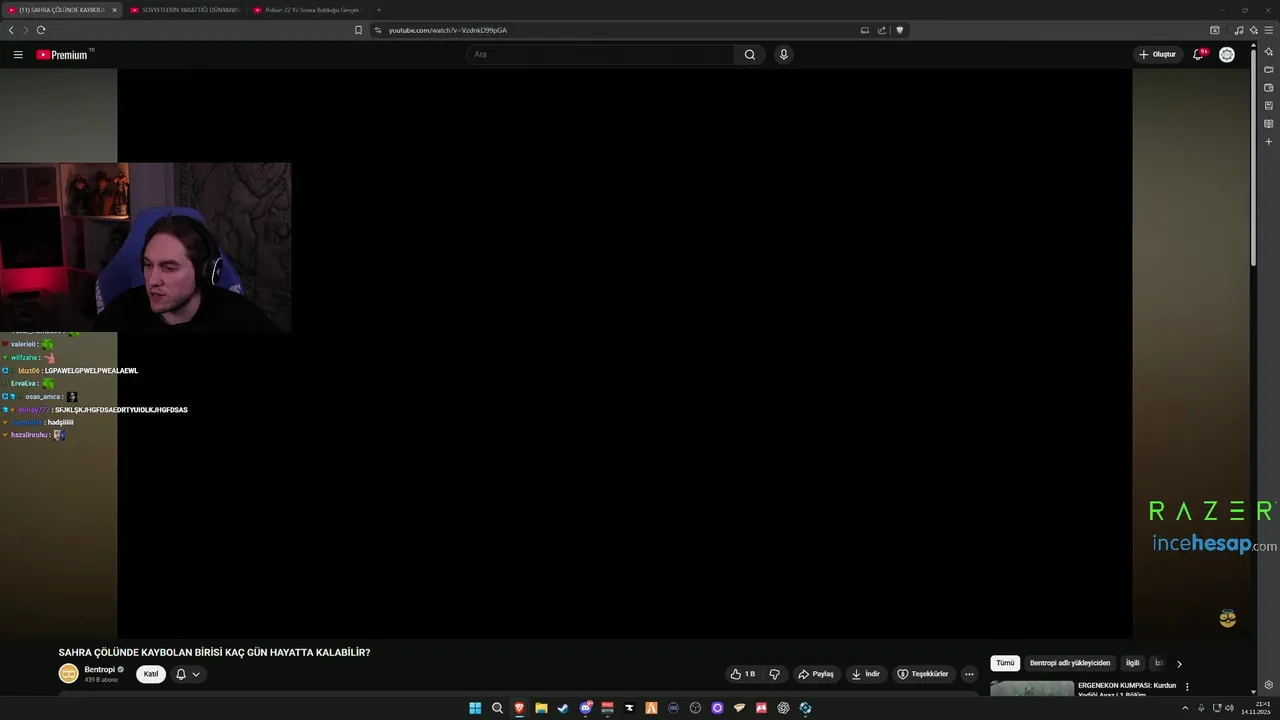Click the browser address bar URL
The image size is (1280, 720).
[448, 30]
